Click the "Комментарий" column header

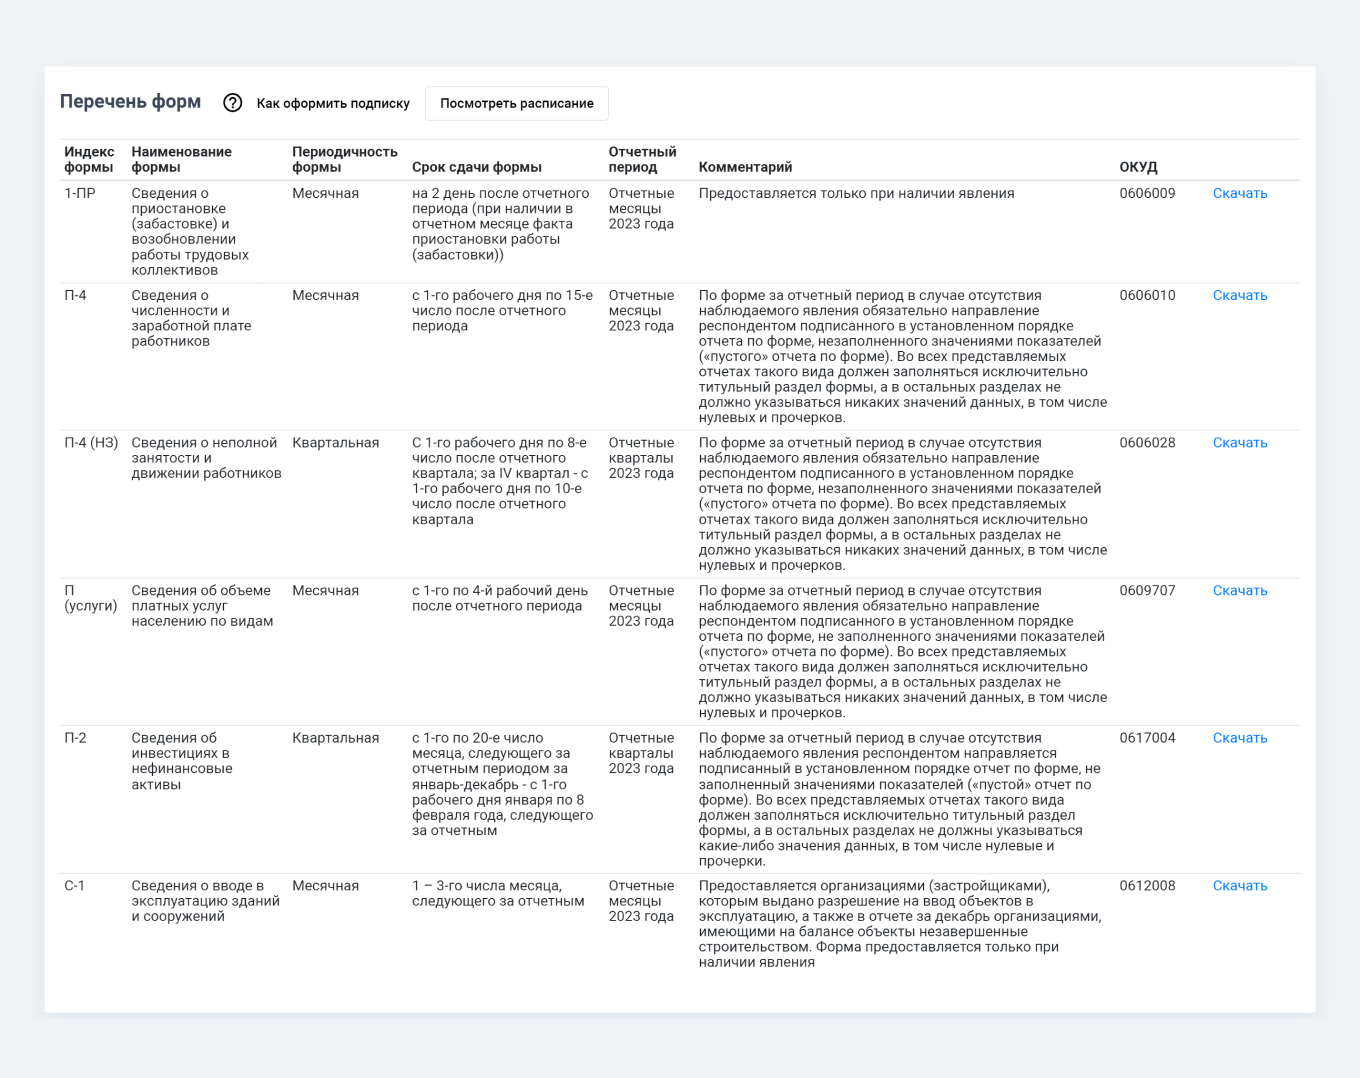click(x=745, y=167)
